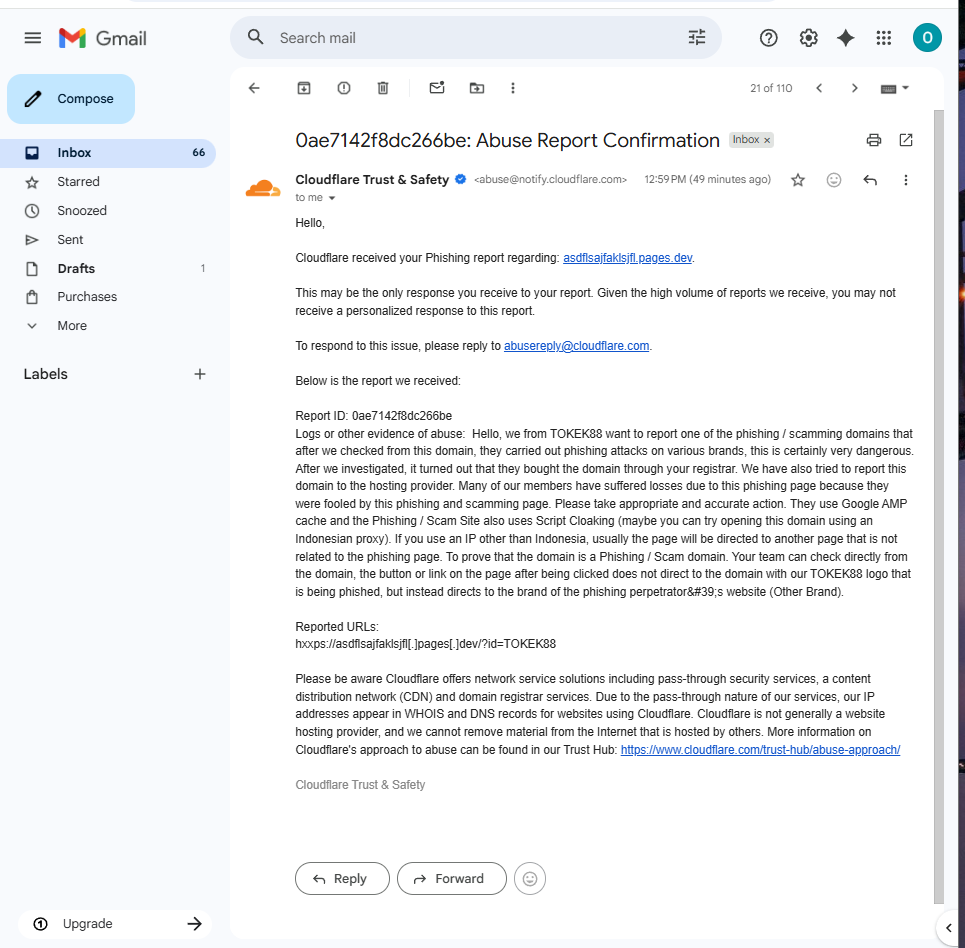Open message More options three dots

point(905,180)
